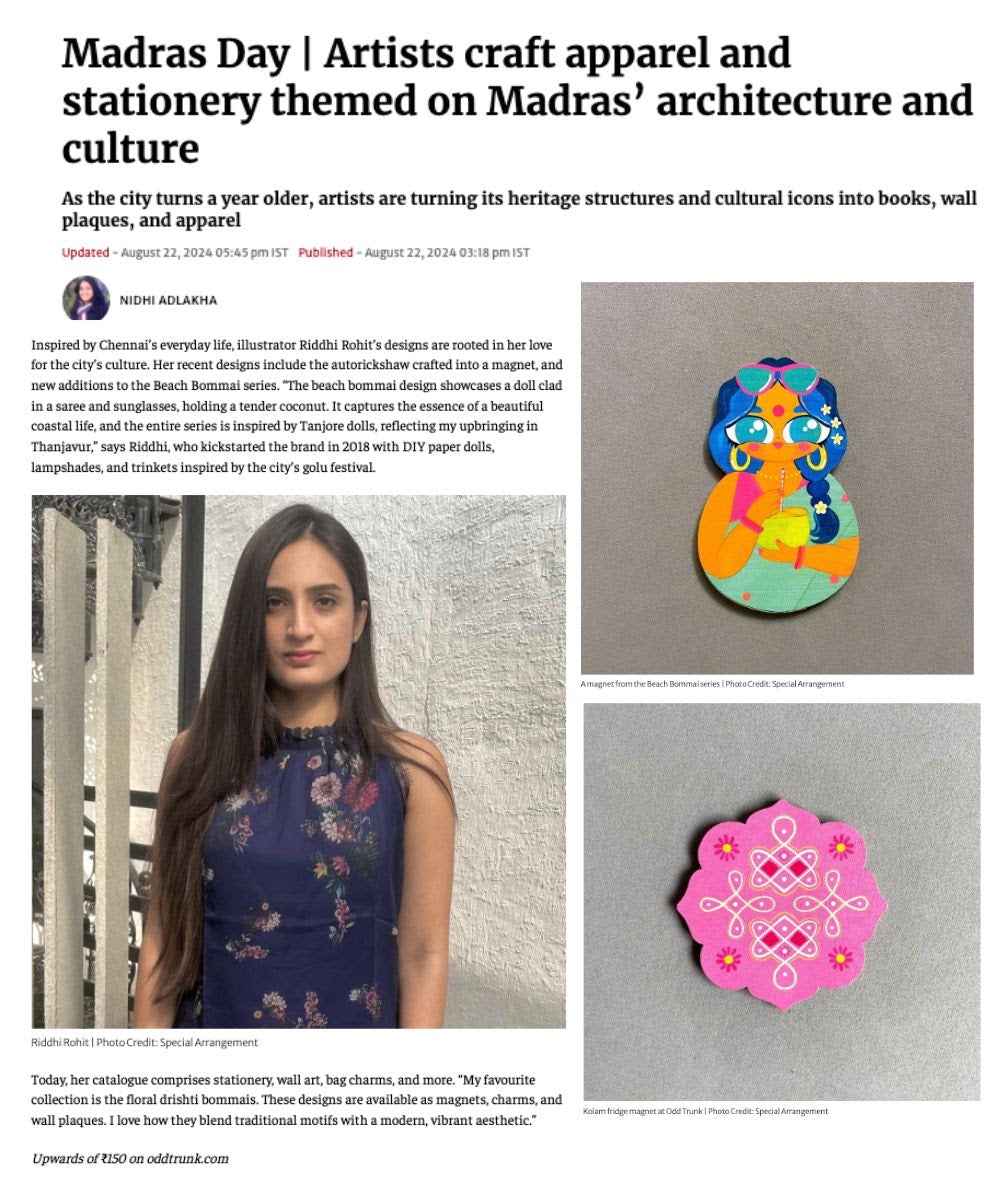
Task: Click the oddtrunk.com price line
Action: click(130, 1158)
